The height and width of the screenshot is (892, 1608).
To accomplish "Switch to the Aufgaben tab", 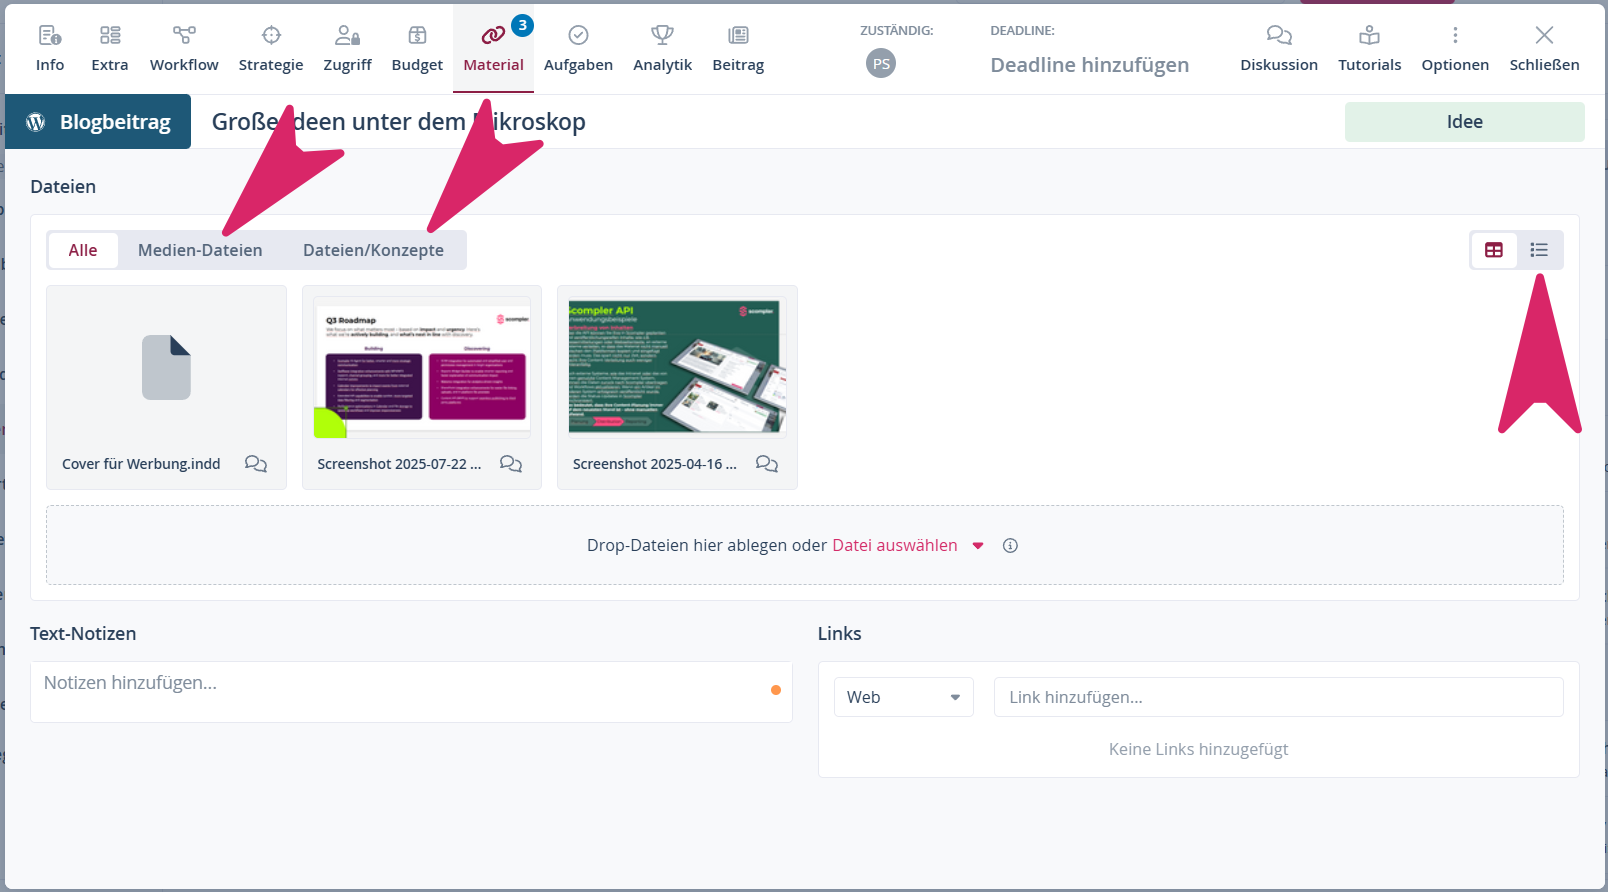I will [x=578, y=48].
